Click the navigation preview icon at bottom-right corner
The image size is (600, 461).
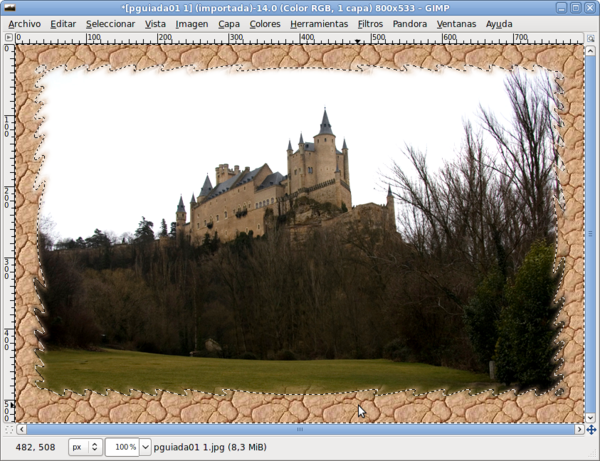pos(591,429)
